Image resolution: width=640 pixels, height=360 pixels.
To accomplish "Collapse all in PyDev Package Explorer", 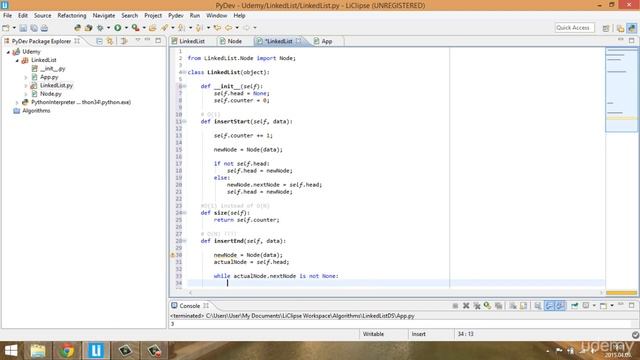I will (x=99, y=41).
